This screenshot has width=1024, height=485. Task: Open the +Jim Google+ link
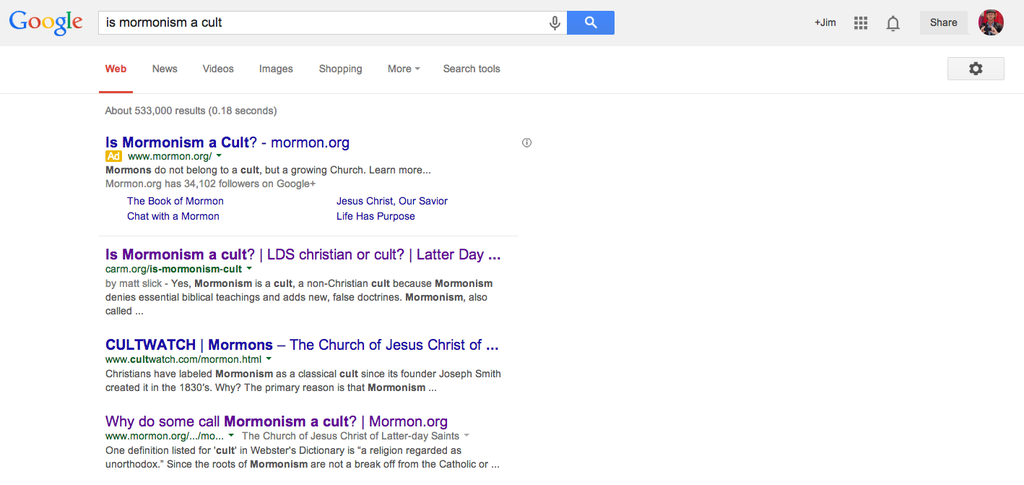tap(825, 23)
